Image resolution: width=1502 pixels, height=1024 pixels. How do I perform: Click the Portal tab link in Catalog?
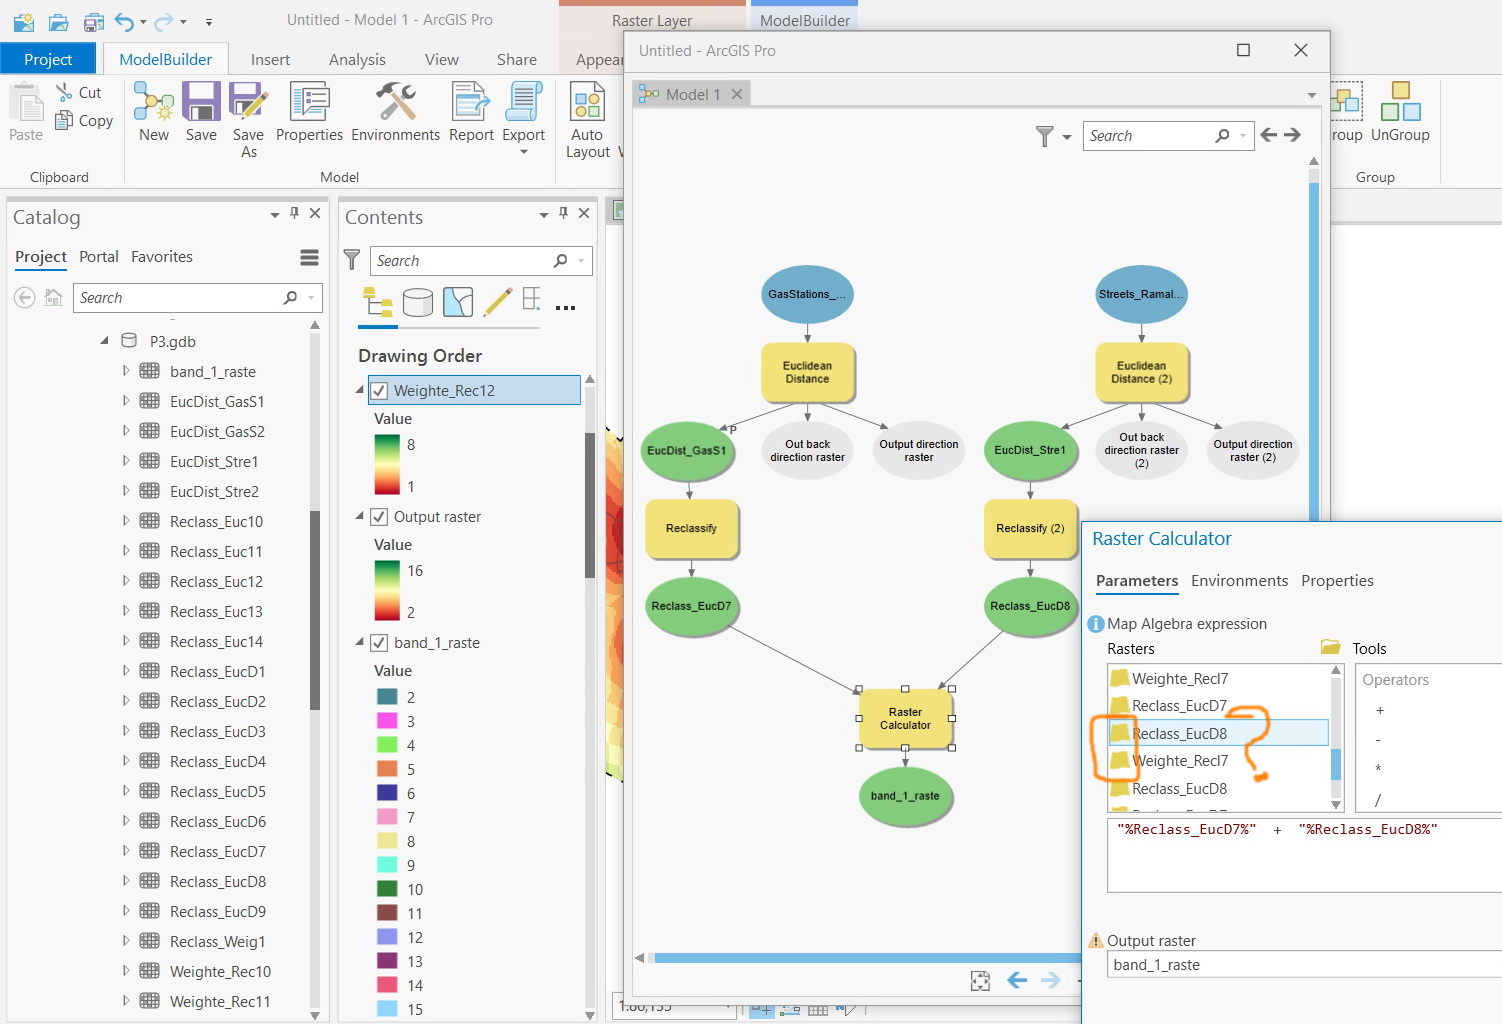pyautogui.click(x=99, y=257)
